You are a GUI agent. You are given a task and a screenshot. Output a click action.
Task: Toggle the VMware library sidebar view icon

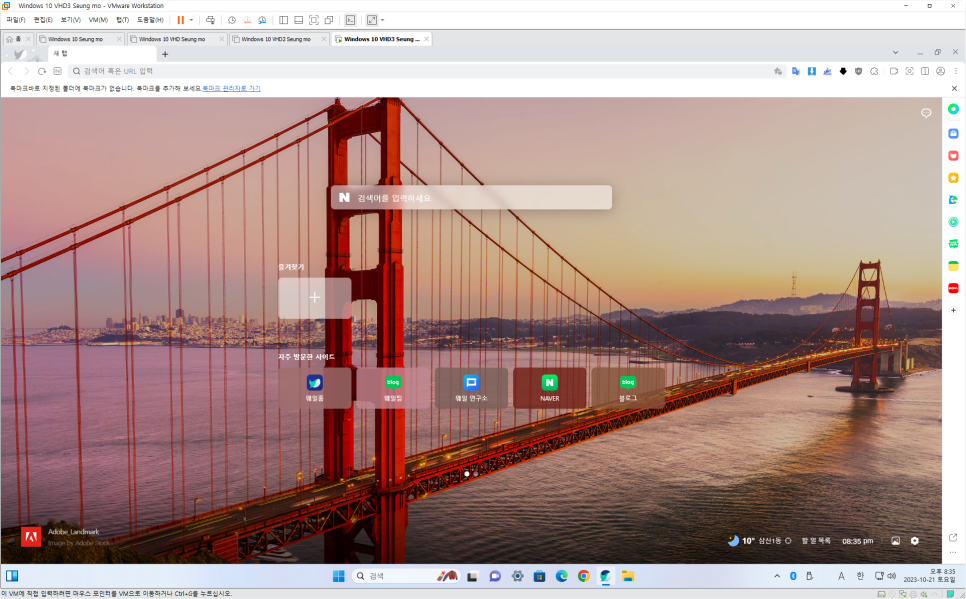click(x=283, y=20)
